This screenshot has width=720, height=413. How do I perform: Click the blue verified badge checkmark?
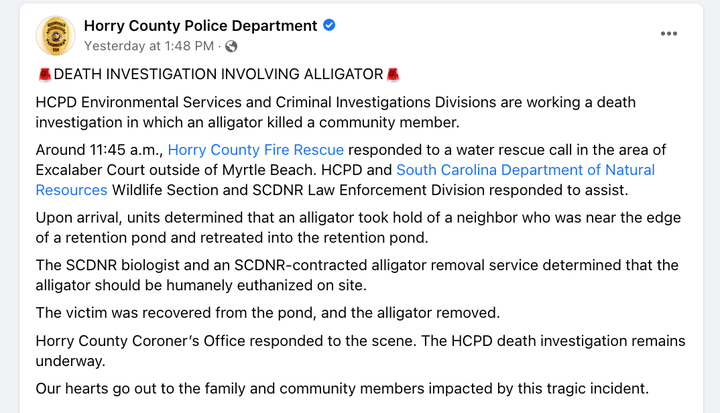point(329,25)
